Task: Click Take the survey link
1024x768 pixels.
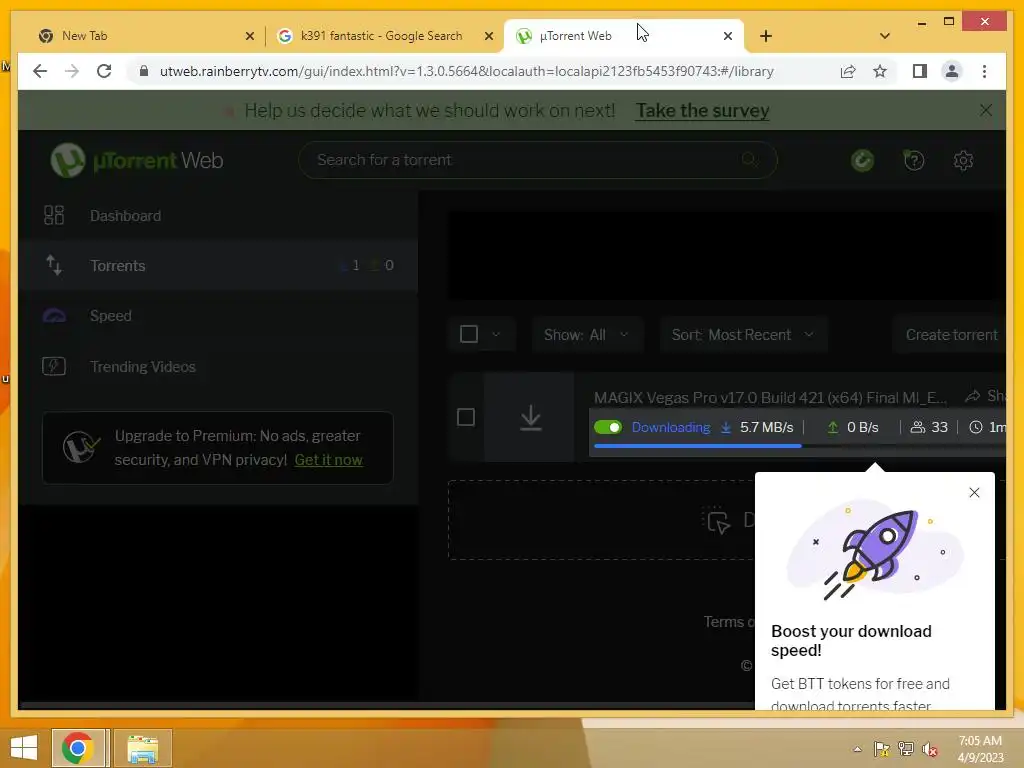Action: [x=703, y=110]
